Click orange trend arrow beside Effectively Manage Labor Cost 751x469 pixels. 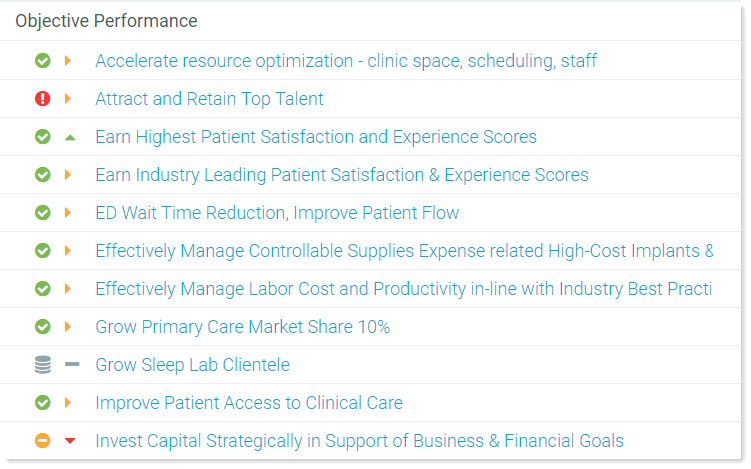68,289
